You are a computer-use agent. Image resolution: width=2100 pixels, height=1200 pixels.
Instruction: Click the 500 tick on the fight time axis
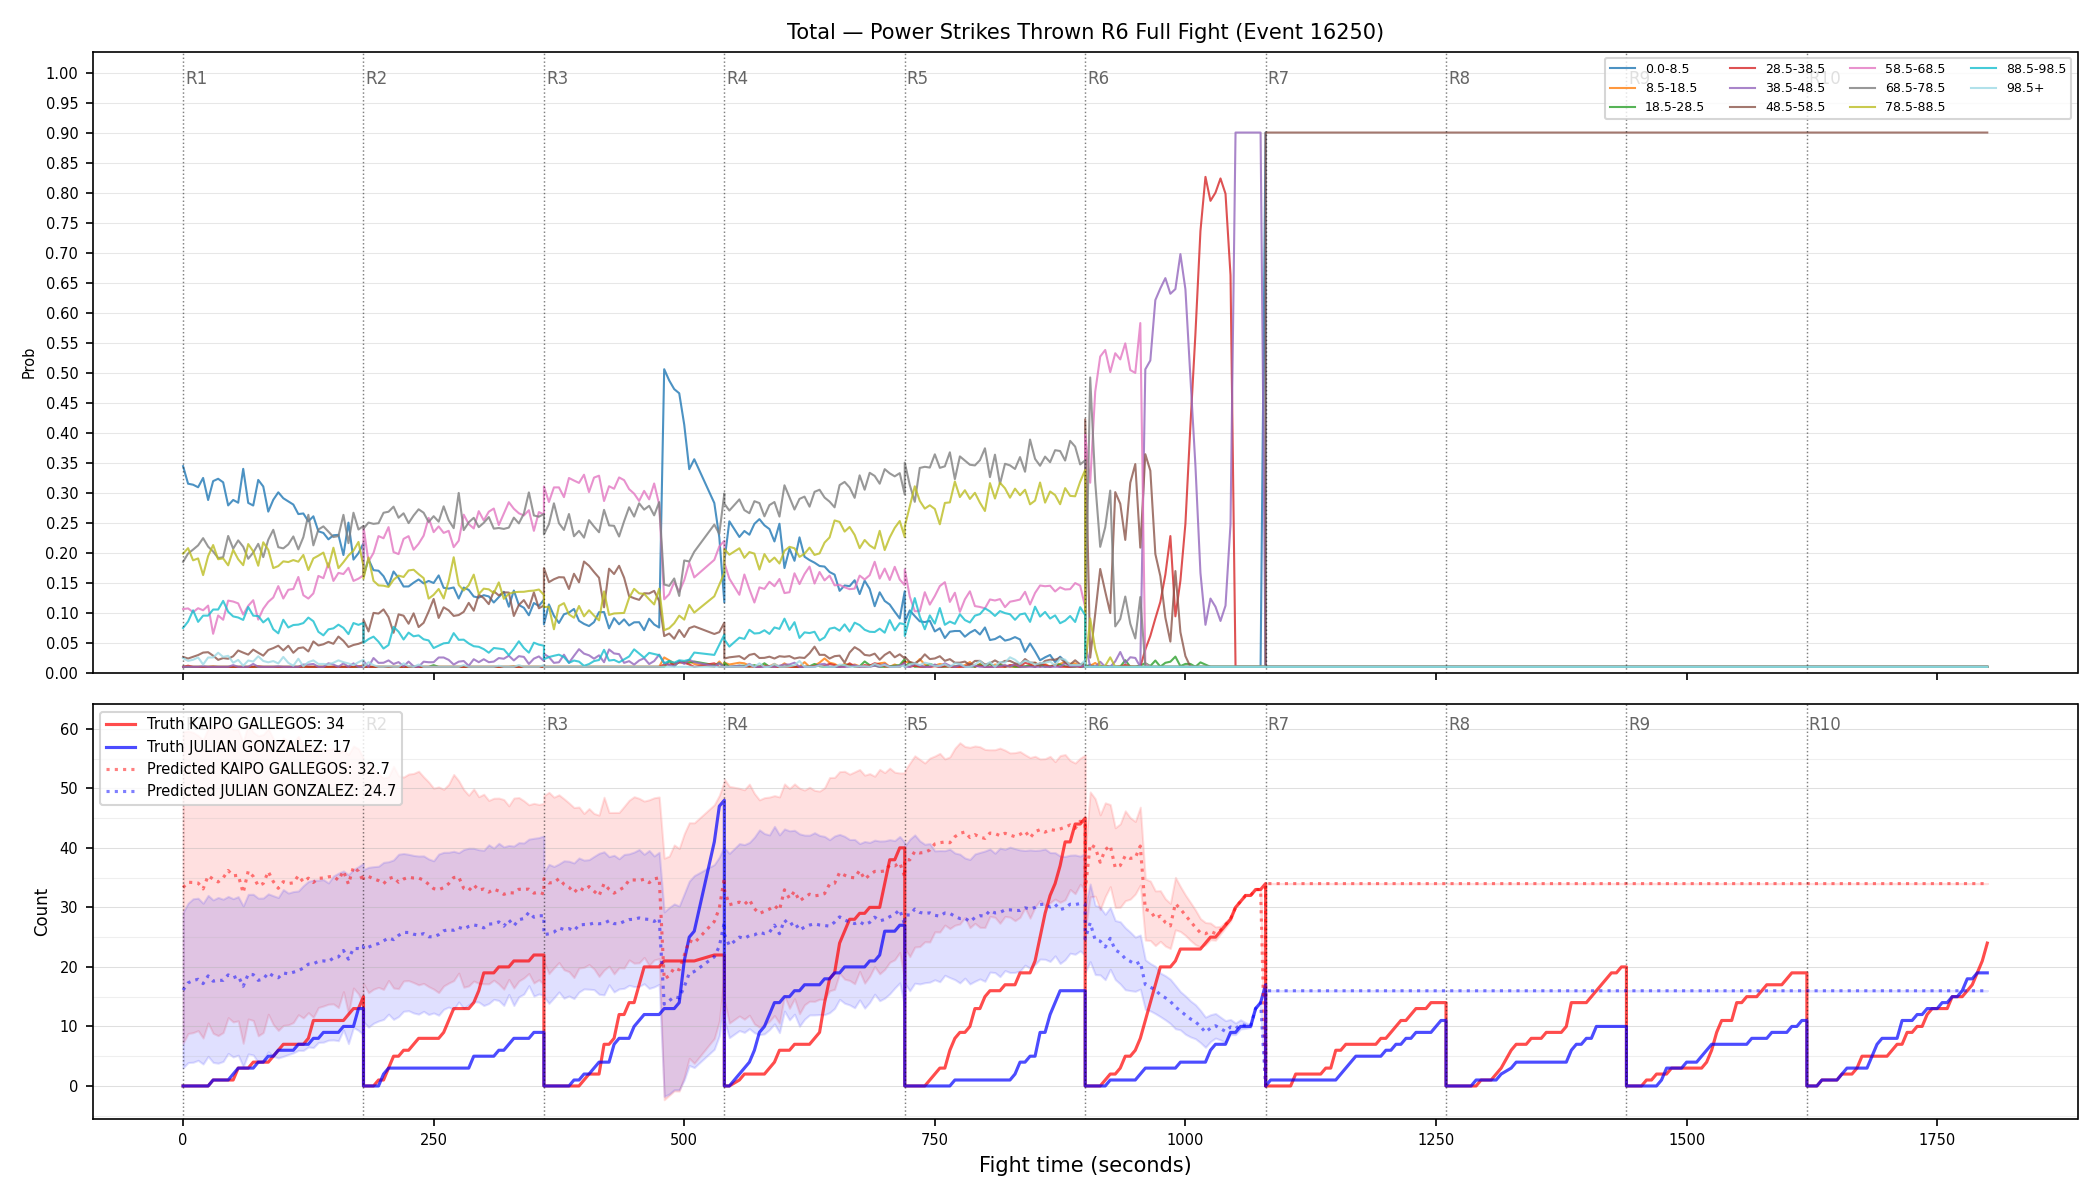point(684,1139)
